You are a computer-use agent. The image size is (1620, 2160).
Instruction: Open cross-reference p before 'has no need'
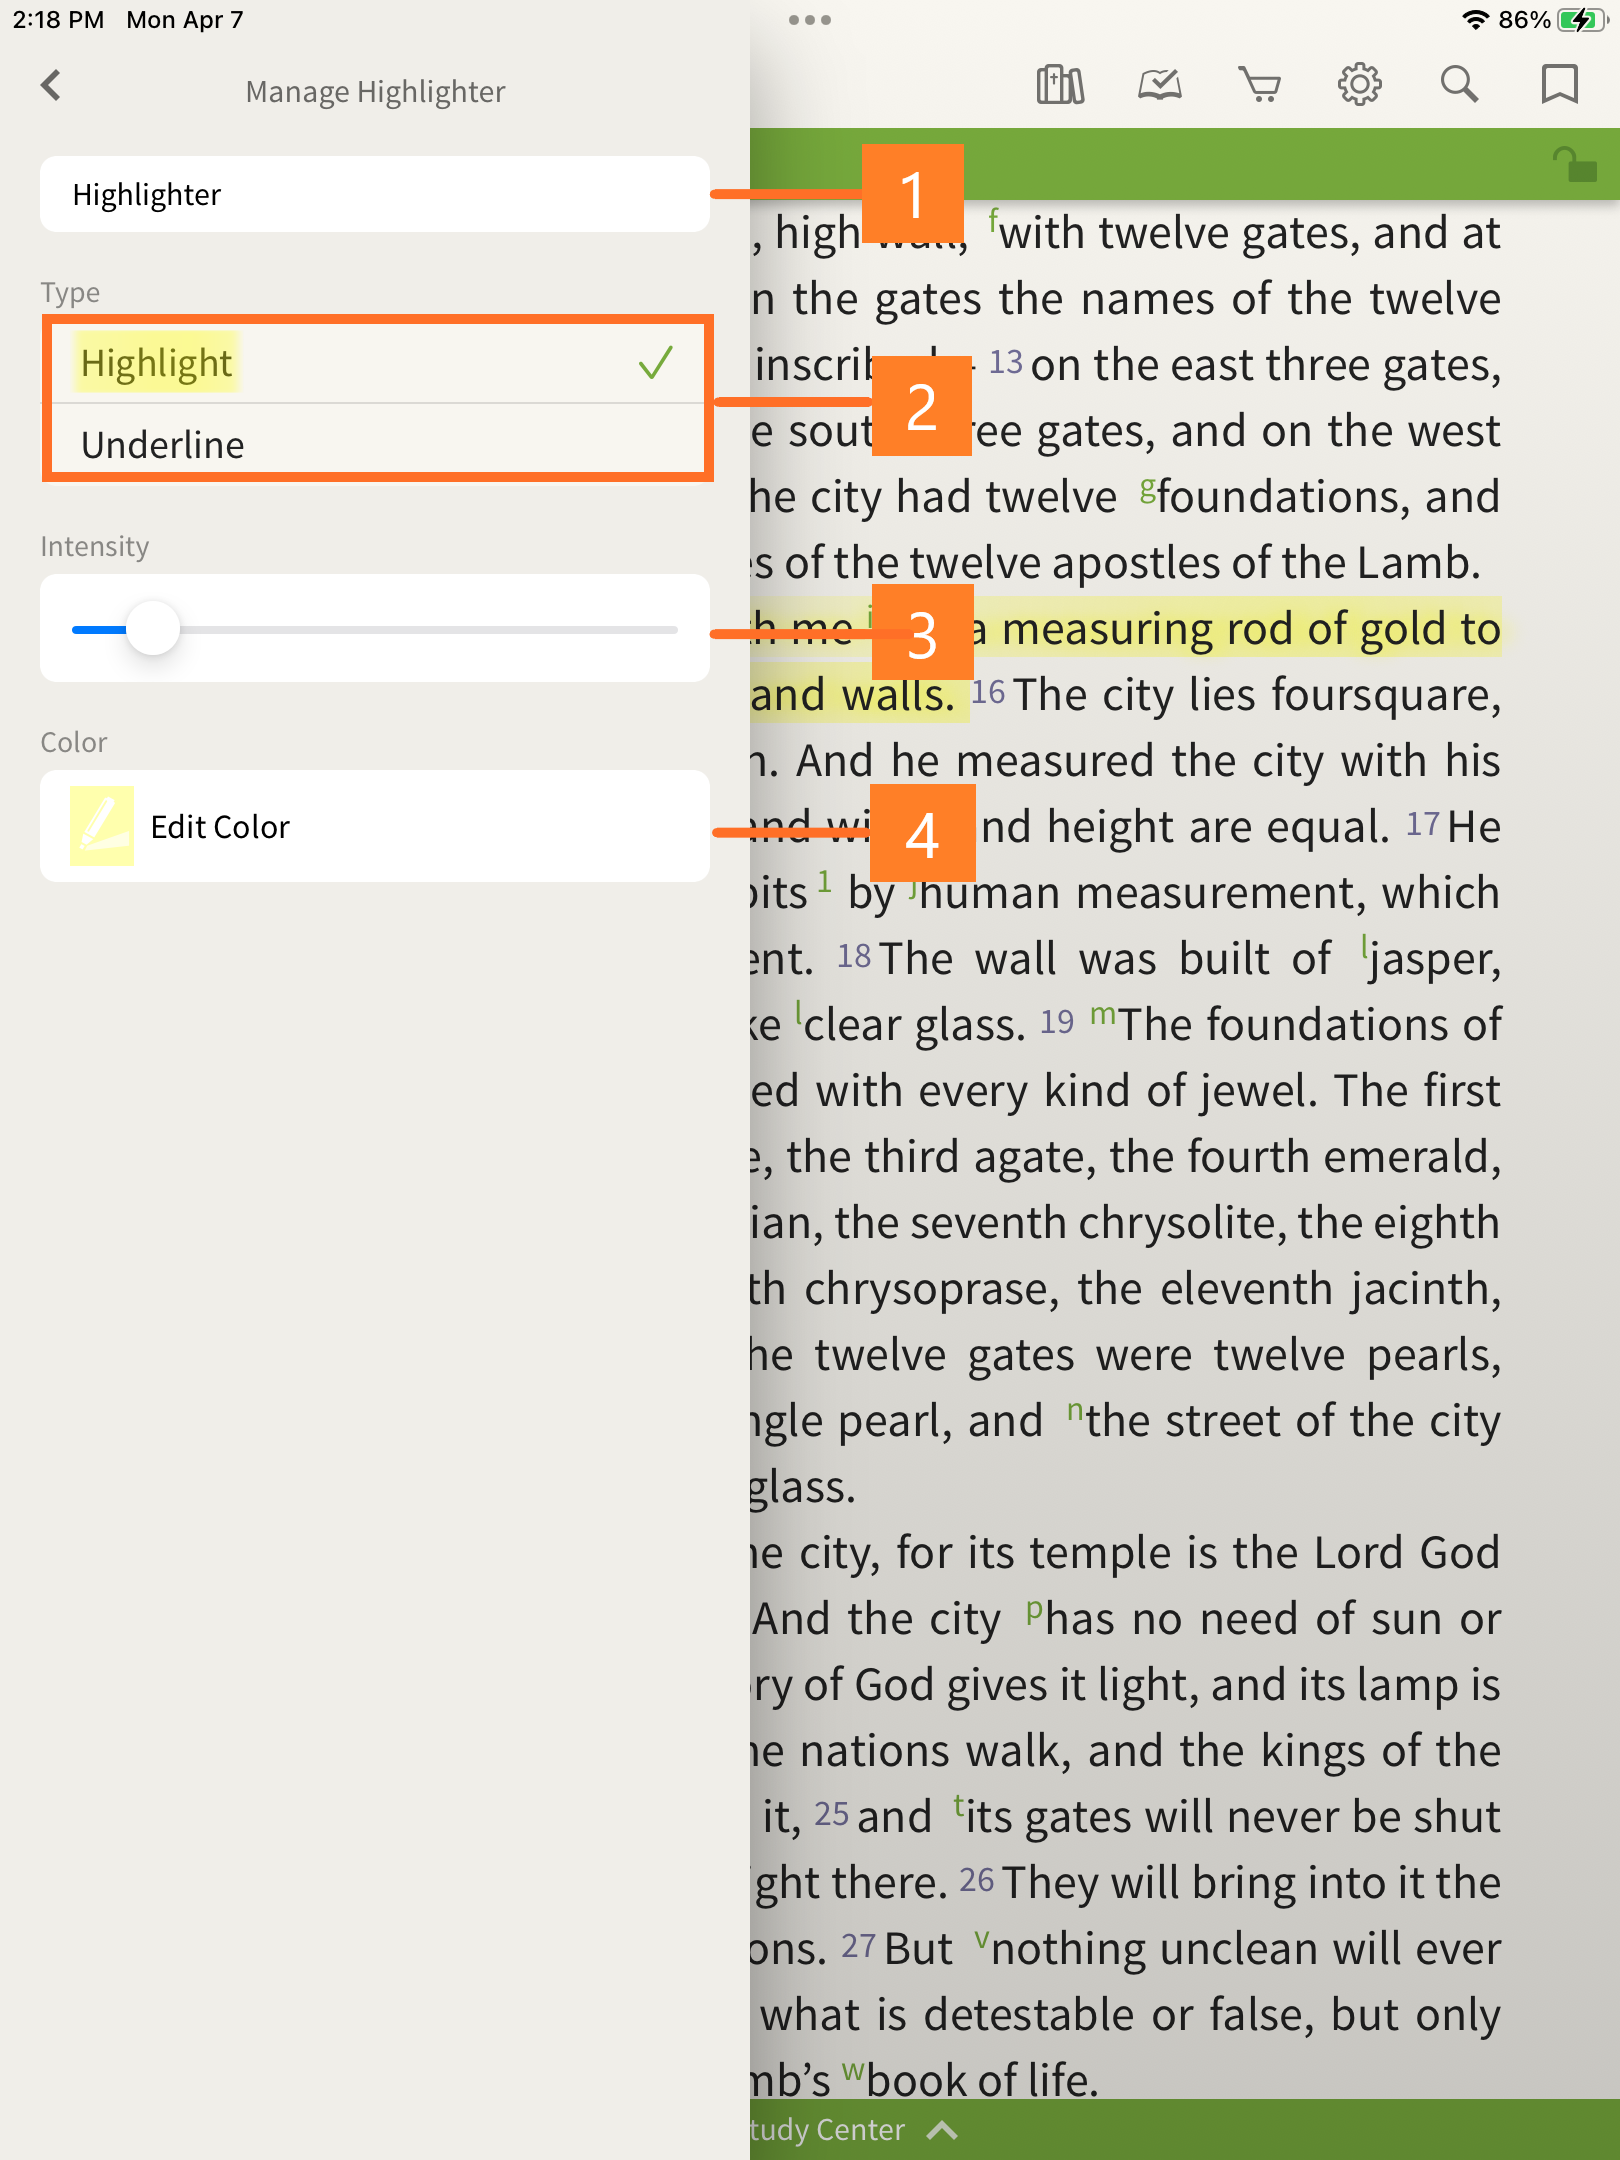coord(1035,1610)
